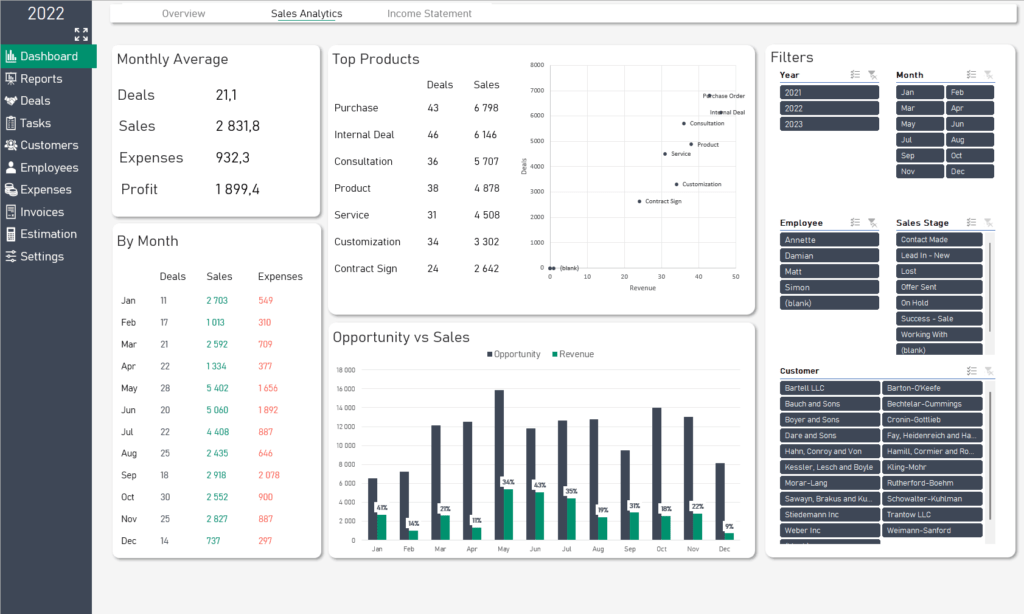Screen dimensions: 1024x614
Task: Select Contact Made in Sales Stage filter
Action: point(939,239)
